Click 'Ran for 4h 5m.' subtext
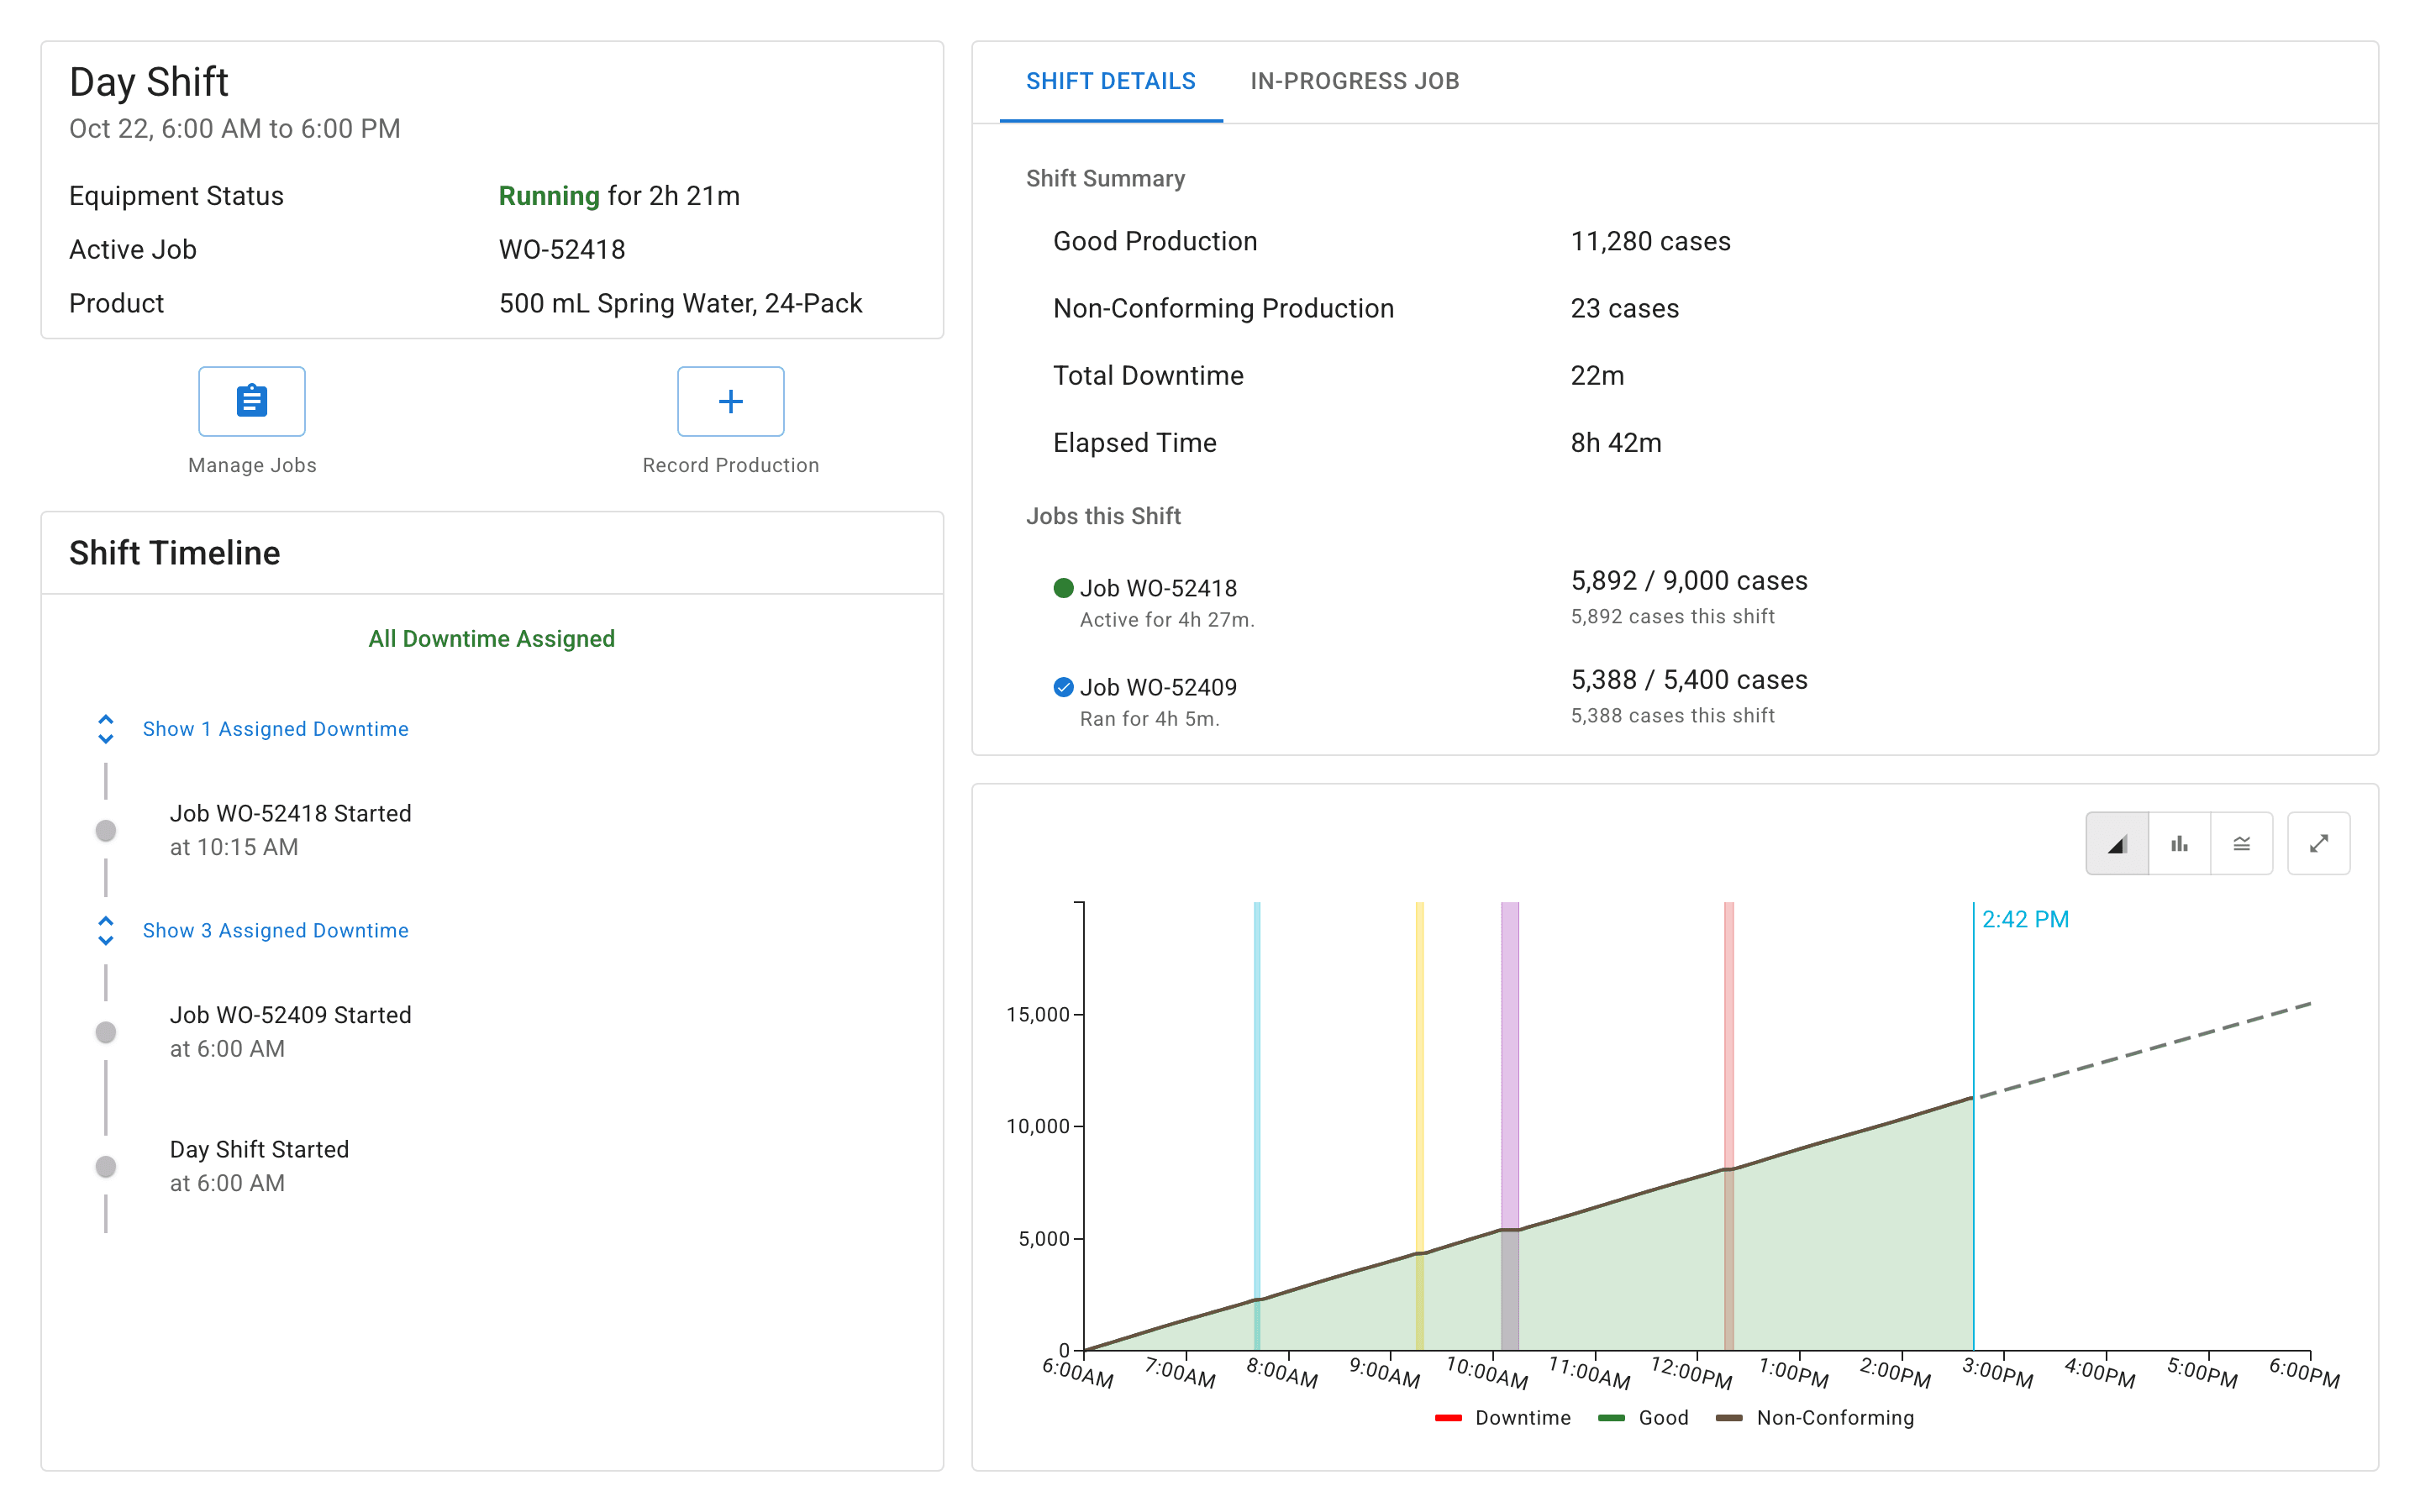 tap(1149, 719)
